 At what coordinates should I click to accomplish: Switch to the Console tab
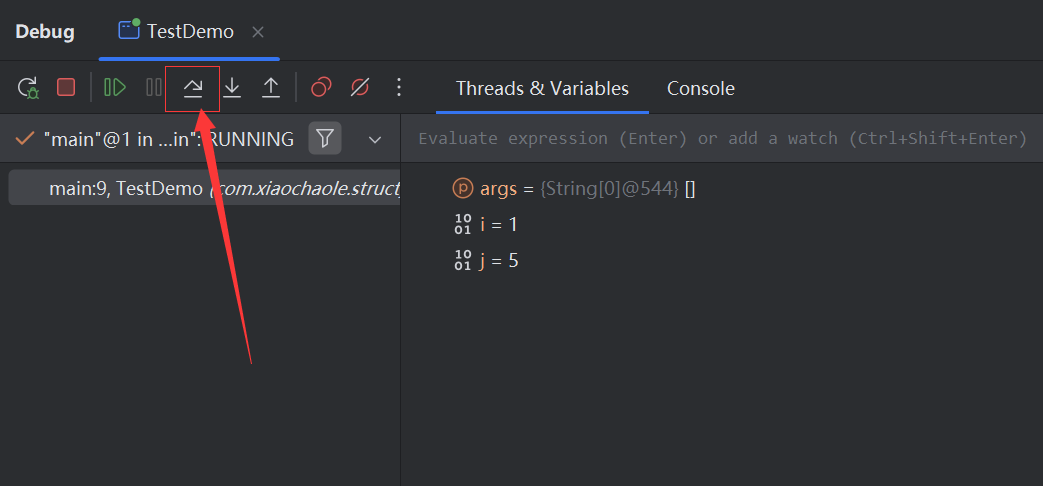(x=700, y=88)
